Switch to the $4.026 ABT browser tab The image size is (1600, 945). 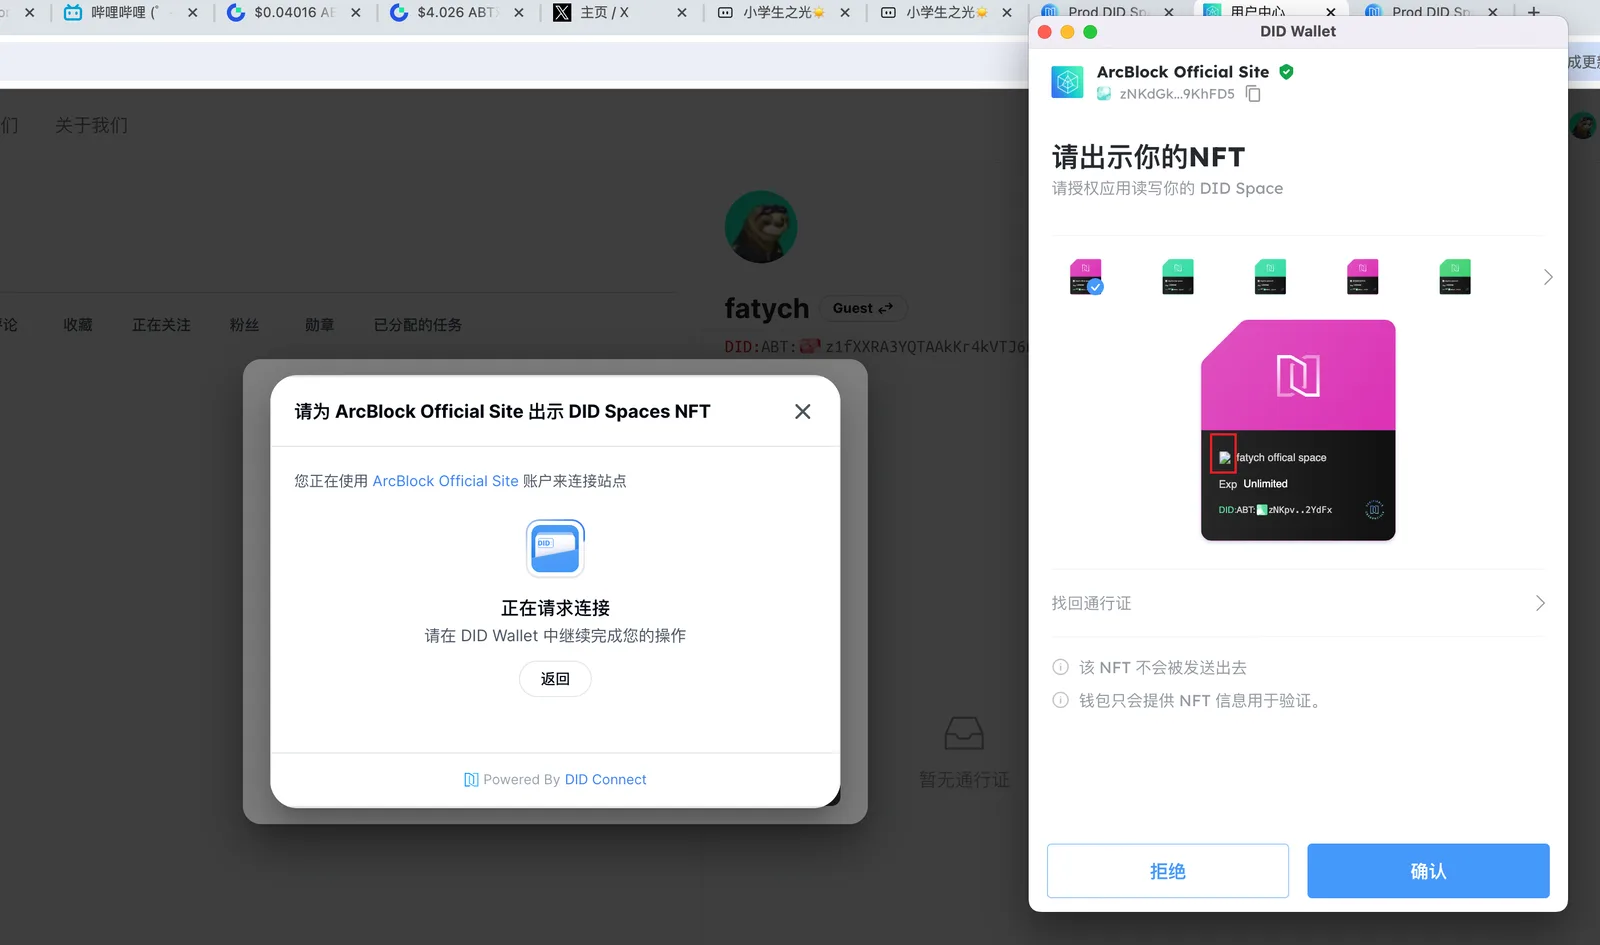(457, 13)
